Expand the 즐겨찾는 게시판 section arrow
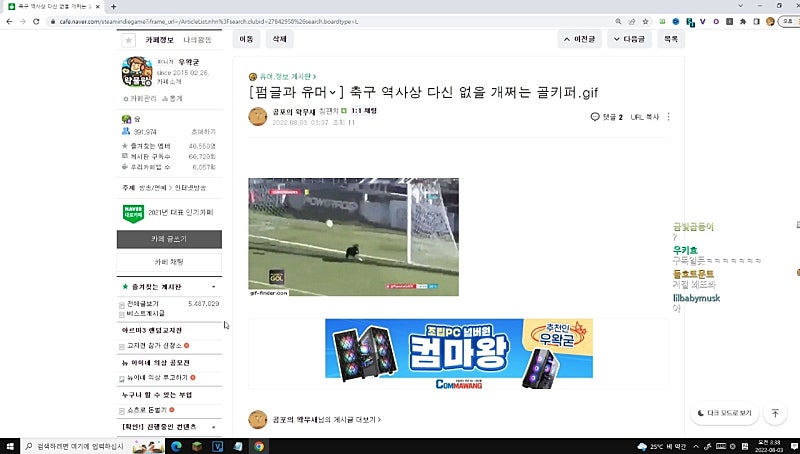 pos(214,287)
